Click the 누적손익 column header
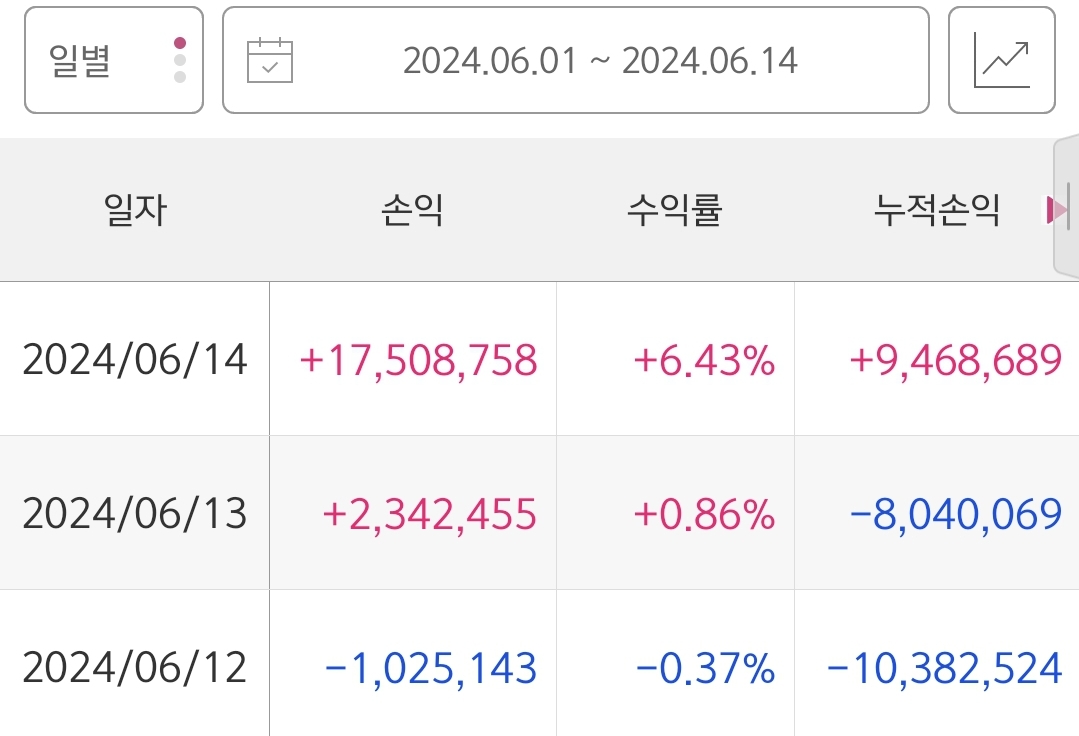This screenshot has height=736, width=1079. click(936, 210)
